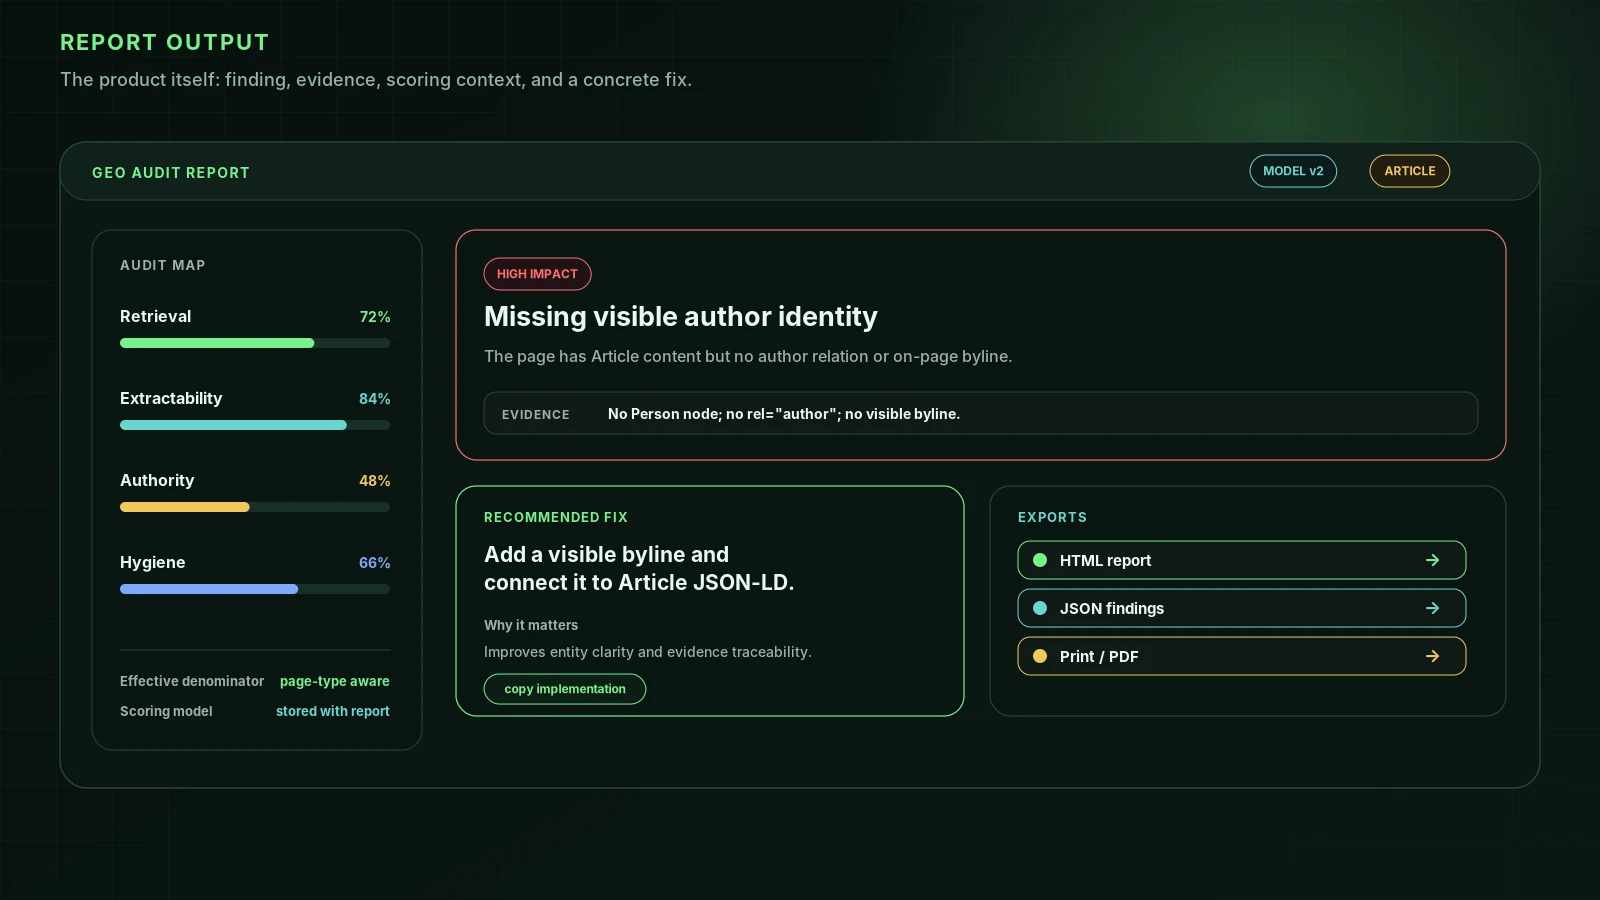
Task: Click the Authority 48% score
Action: [375, 481]
